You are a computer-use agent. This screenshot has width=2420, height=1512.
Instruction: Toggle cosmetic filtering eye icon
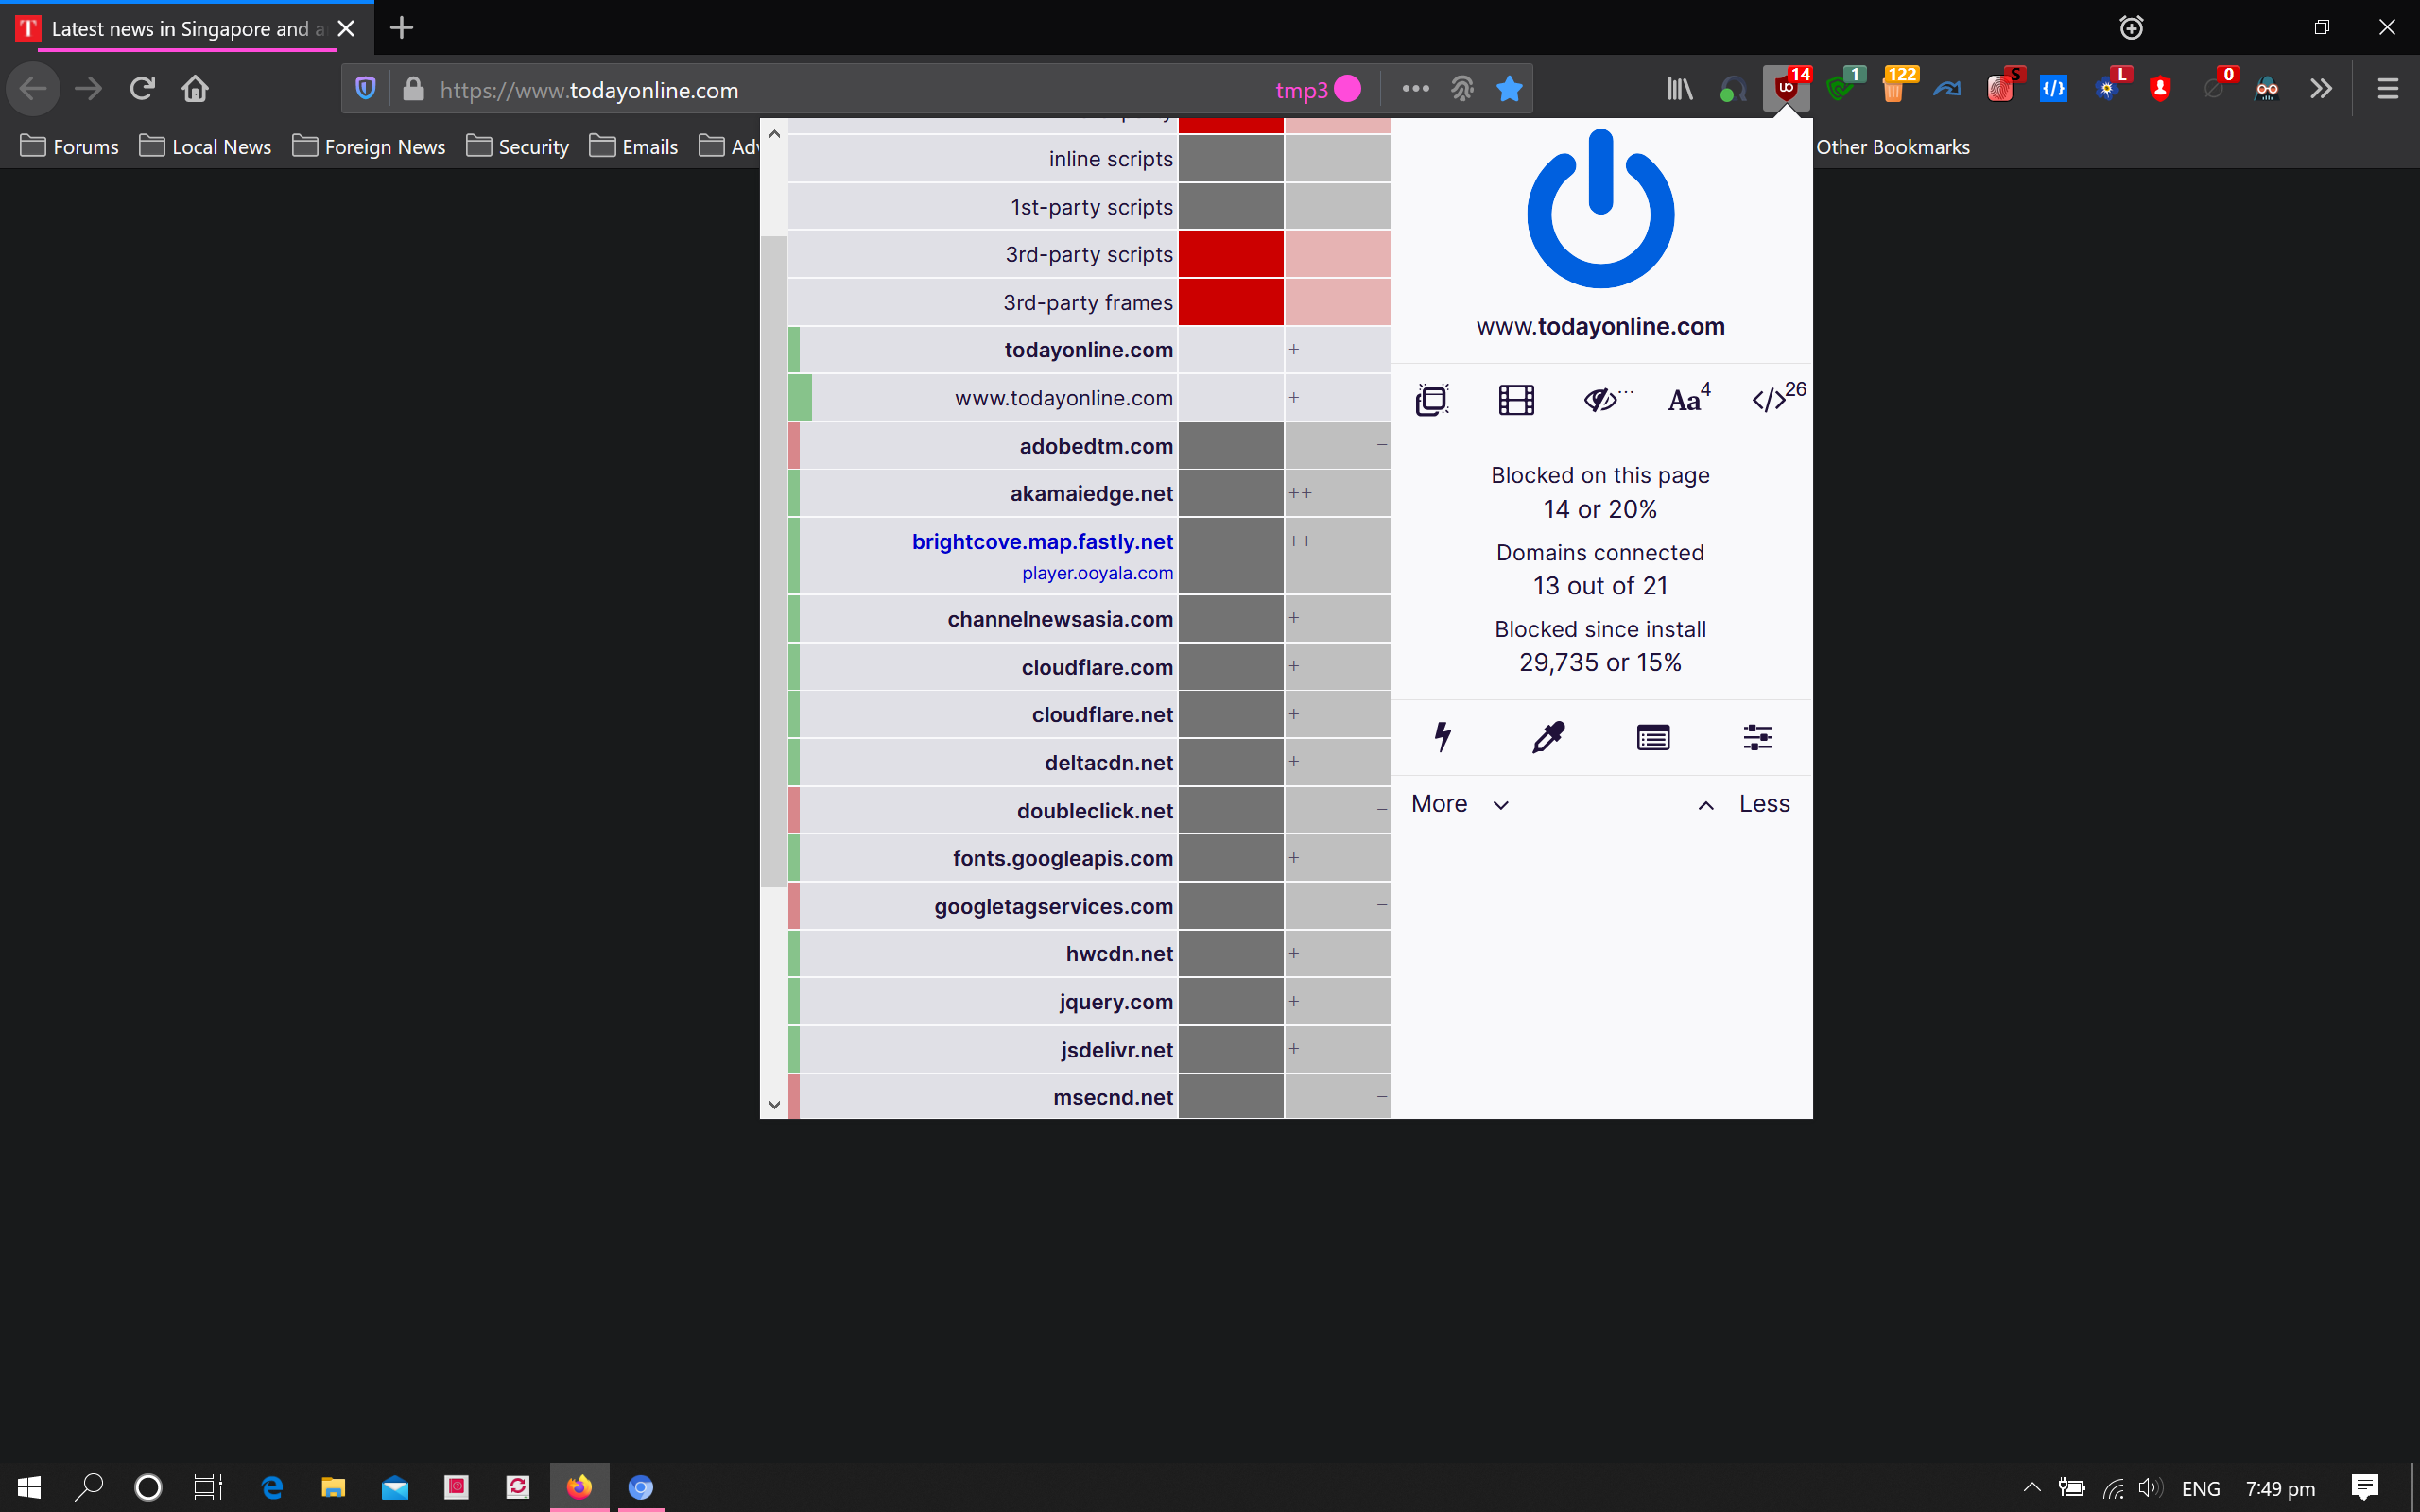[1602, 400]
